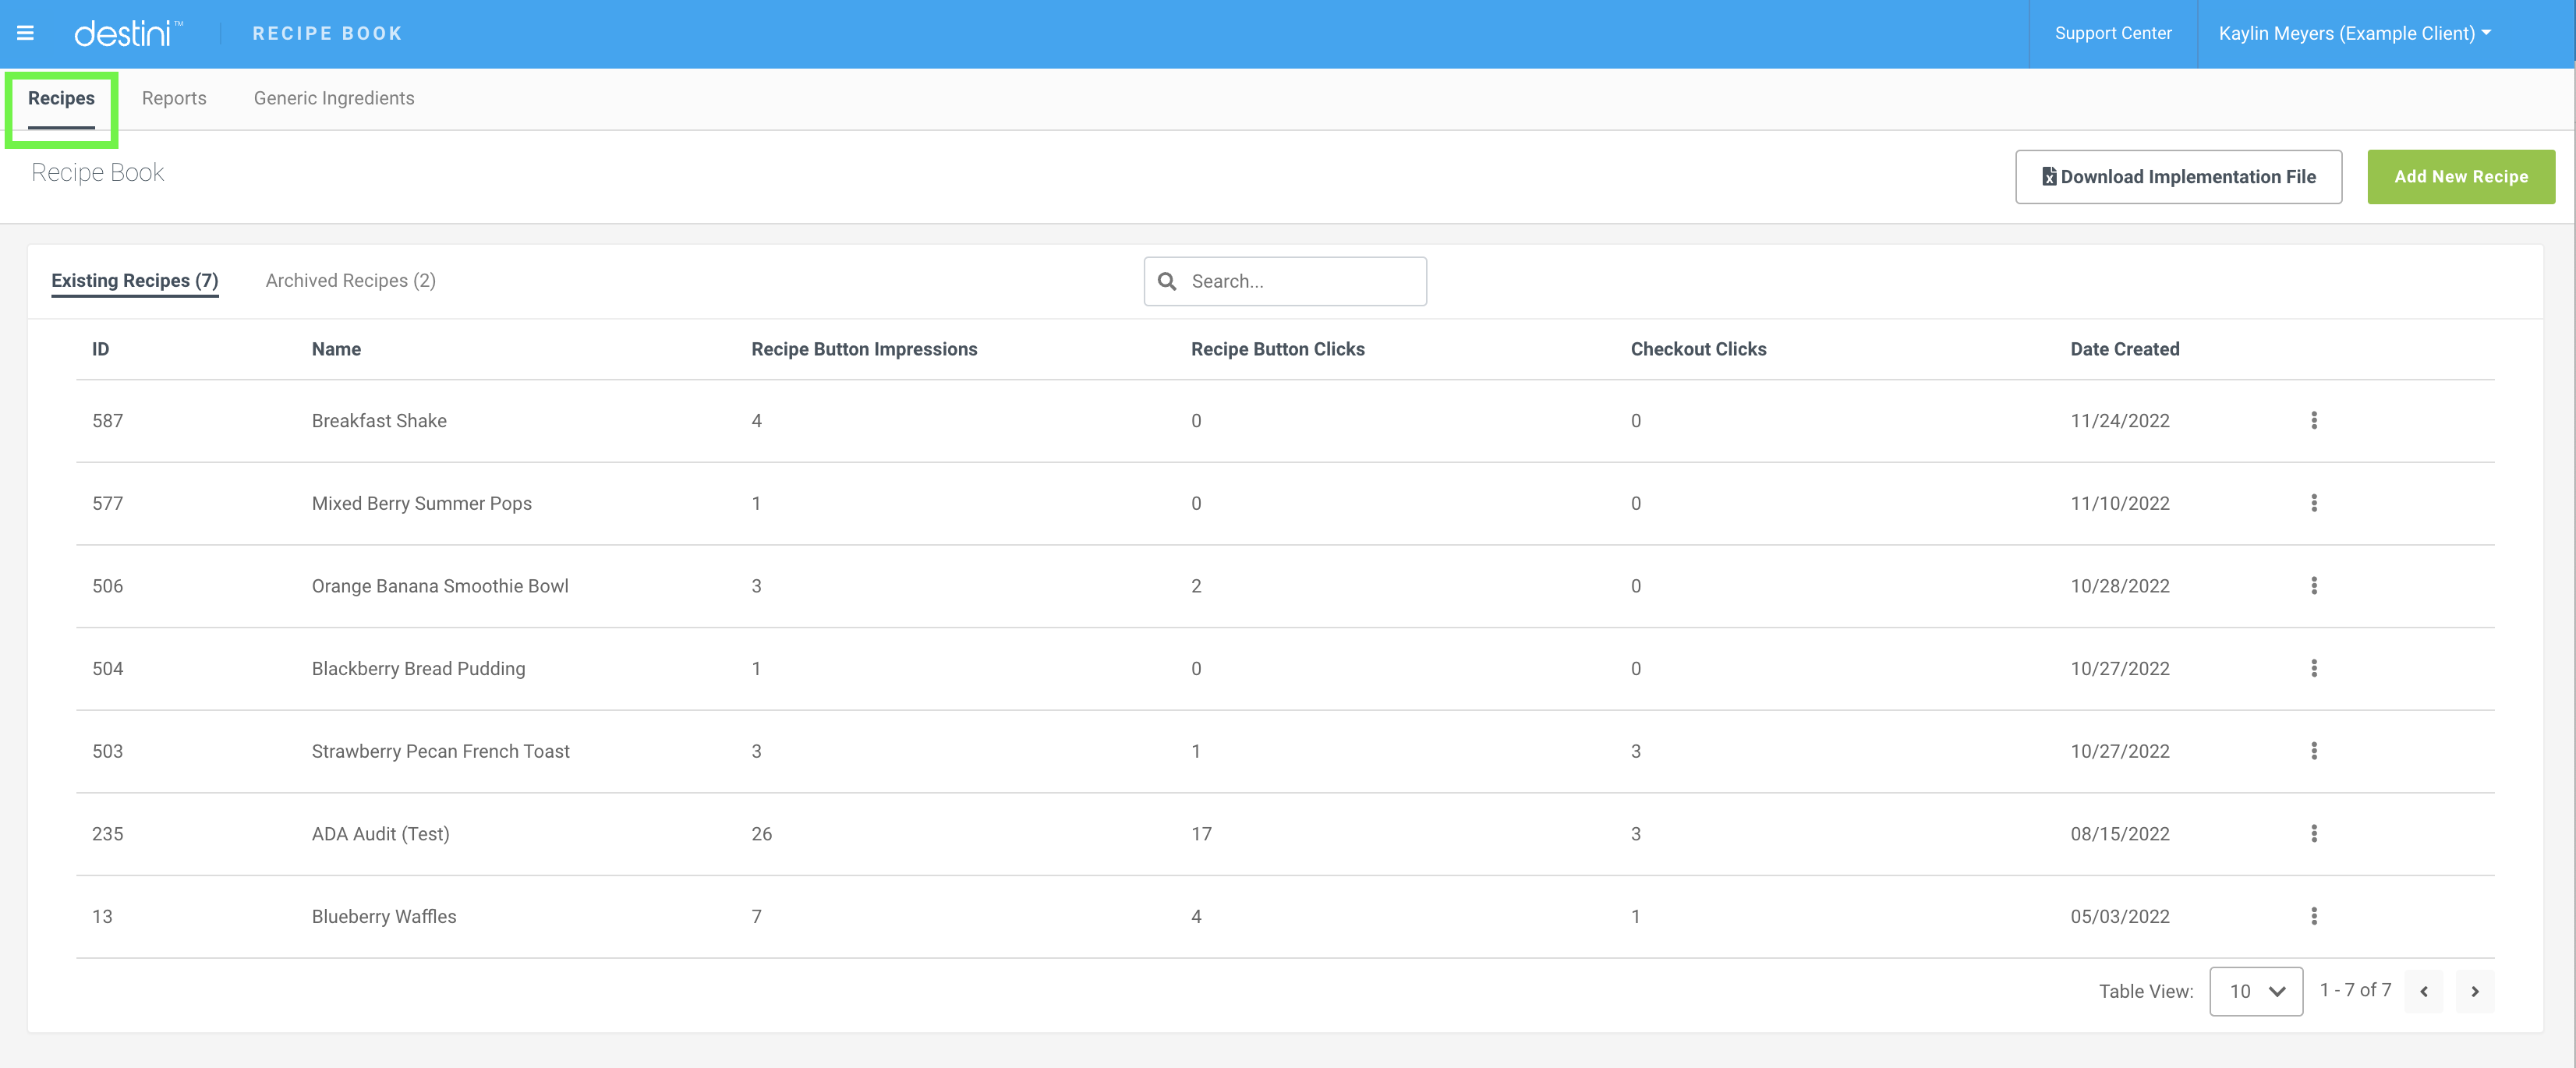2576x1068 pixels.
Task: Select the Orange Banana Smoothie Bowl name
Action: 440,586
